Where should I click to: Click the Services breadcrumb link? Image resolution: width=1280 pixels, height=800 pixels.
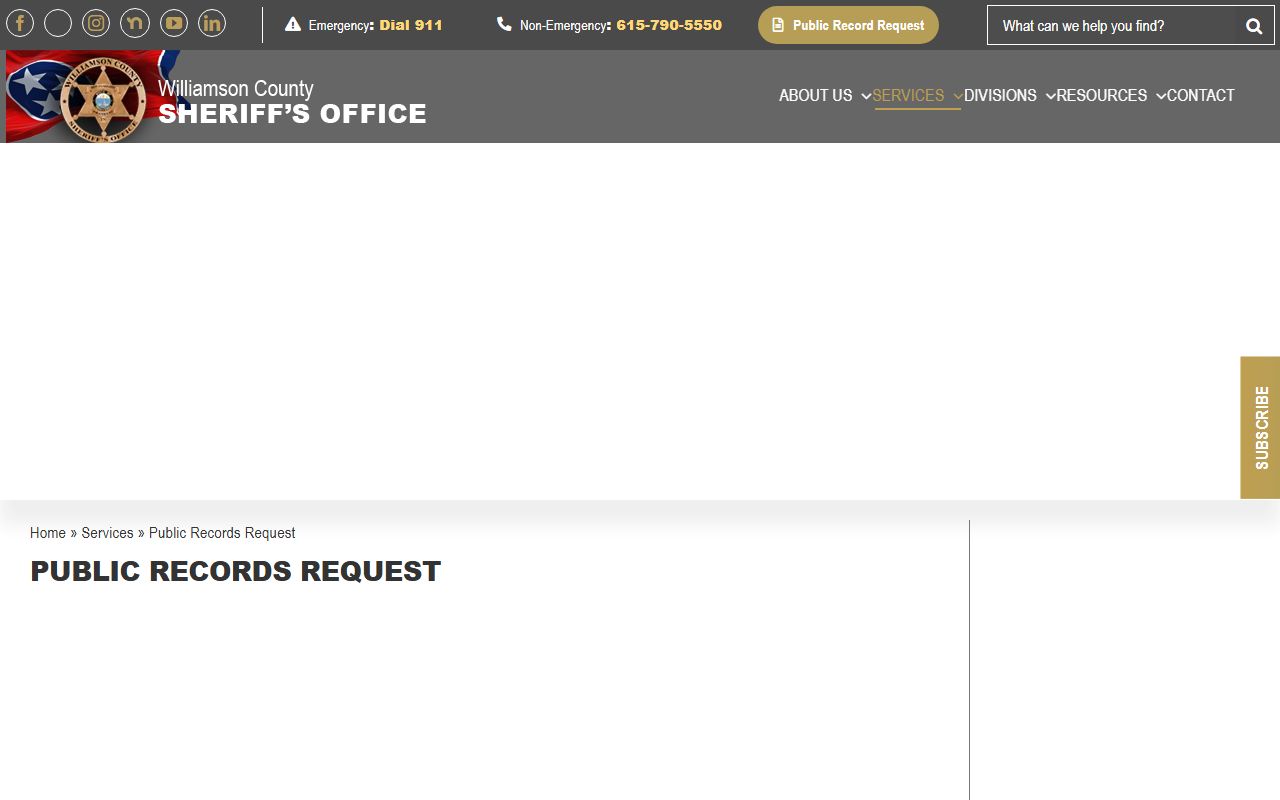(x=107, y=533)
